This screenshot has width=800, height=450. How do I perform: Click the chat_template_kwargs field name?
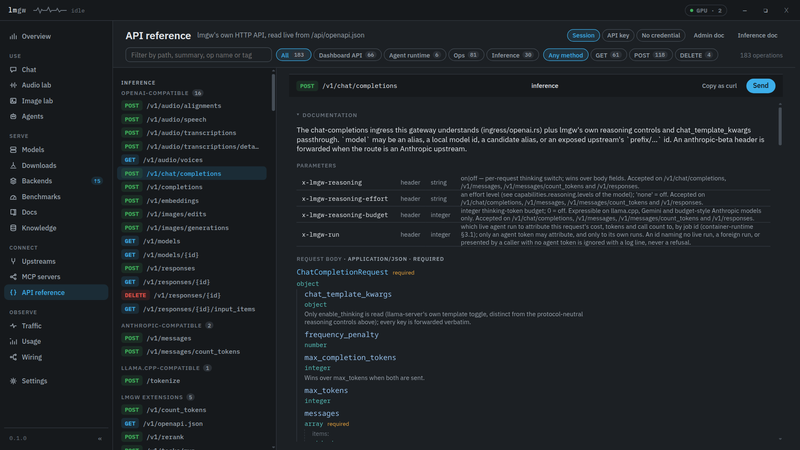tap(348, 294)
